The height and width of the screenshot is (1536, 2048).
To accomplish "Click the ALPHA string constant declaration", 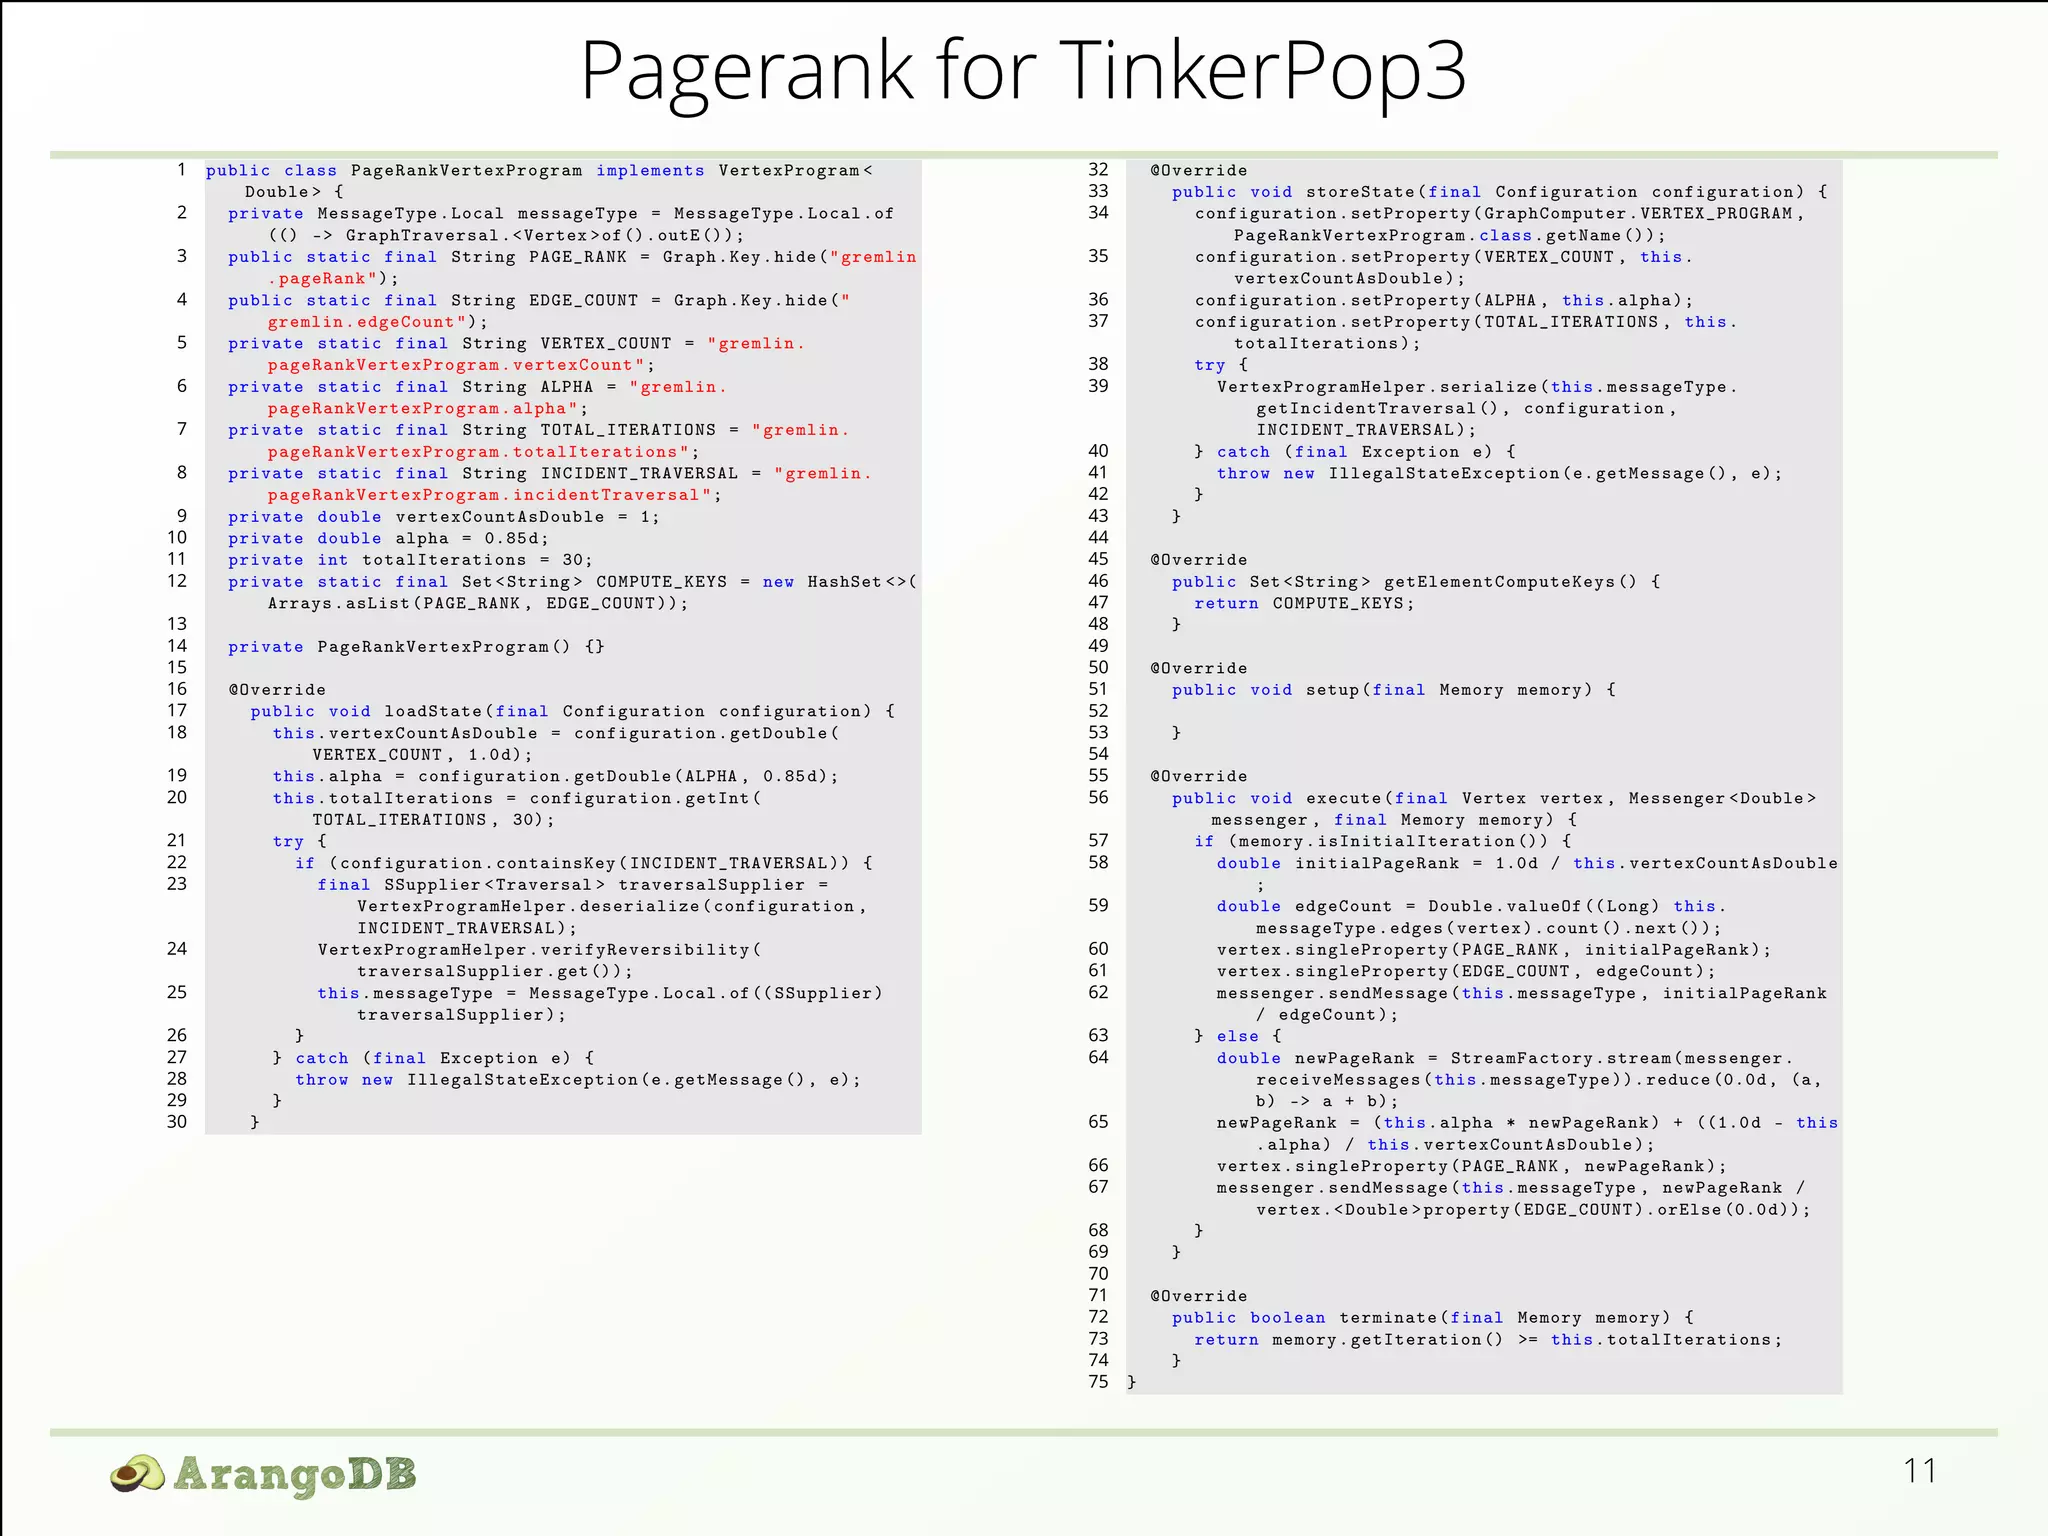I will coord(477,397).
